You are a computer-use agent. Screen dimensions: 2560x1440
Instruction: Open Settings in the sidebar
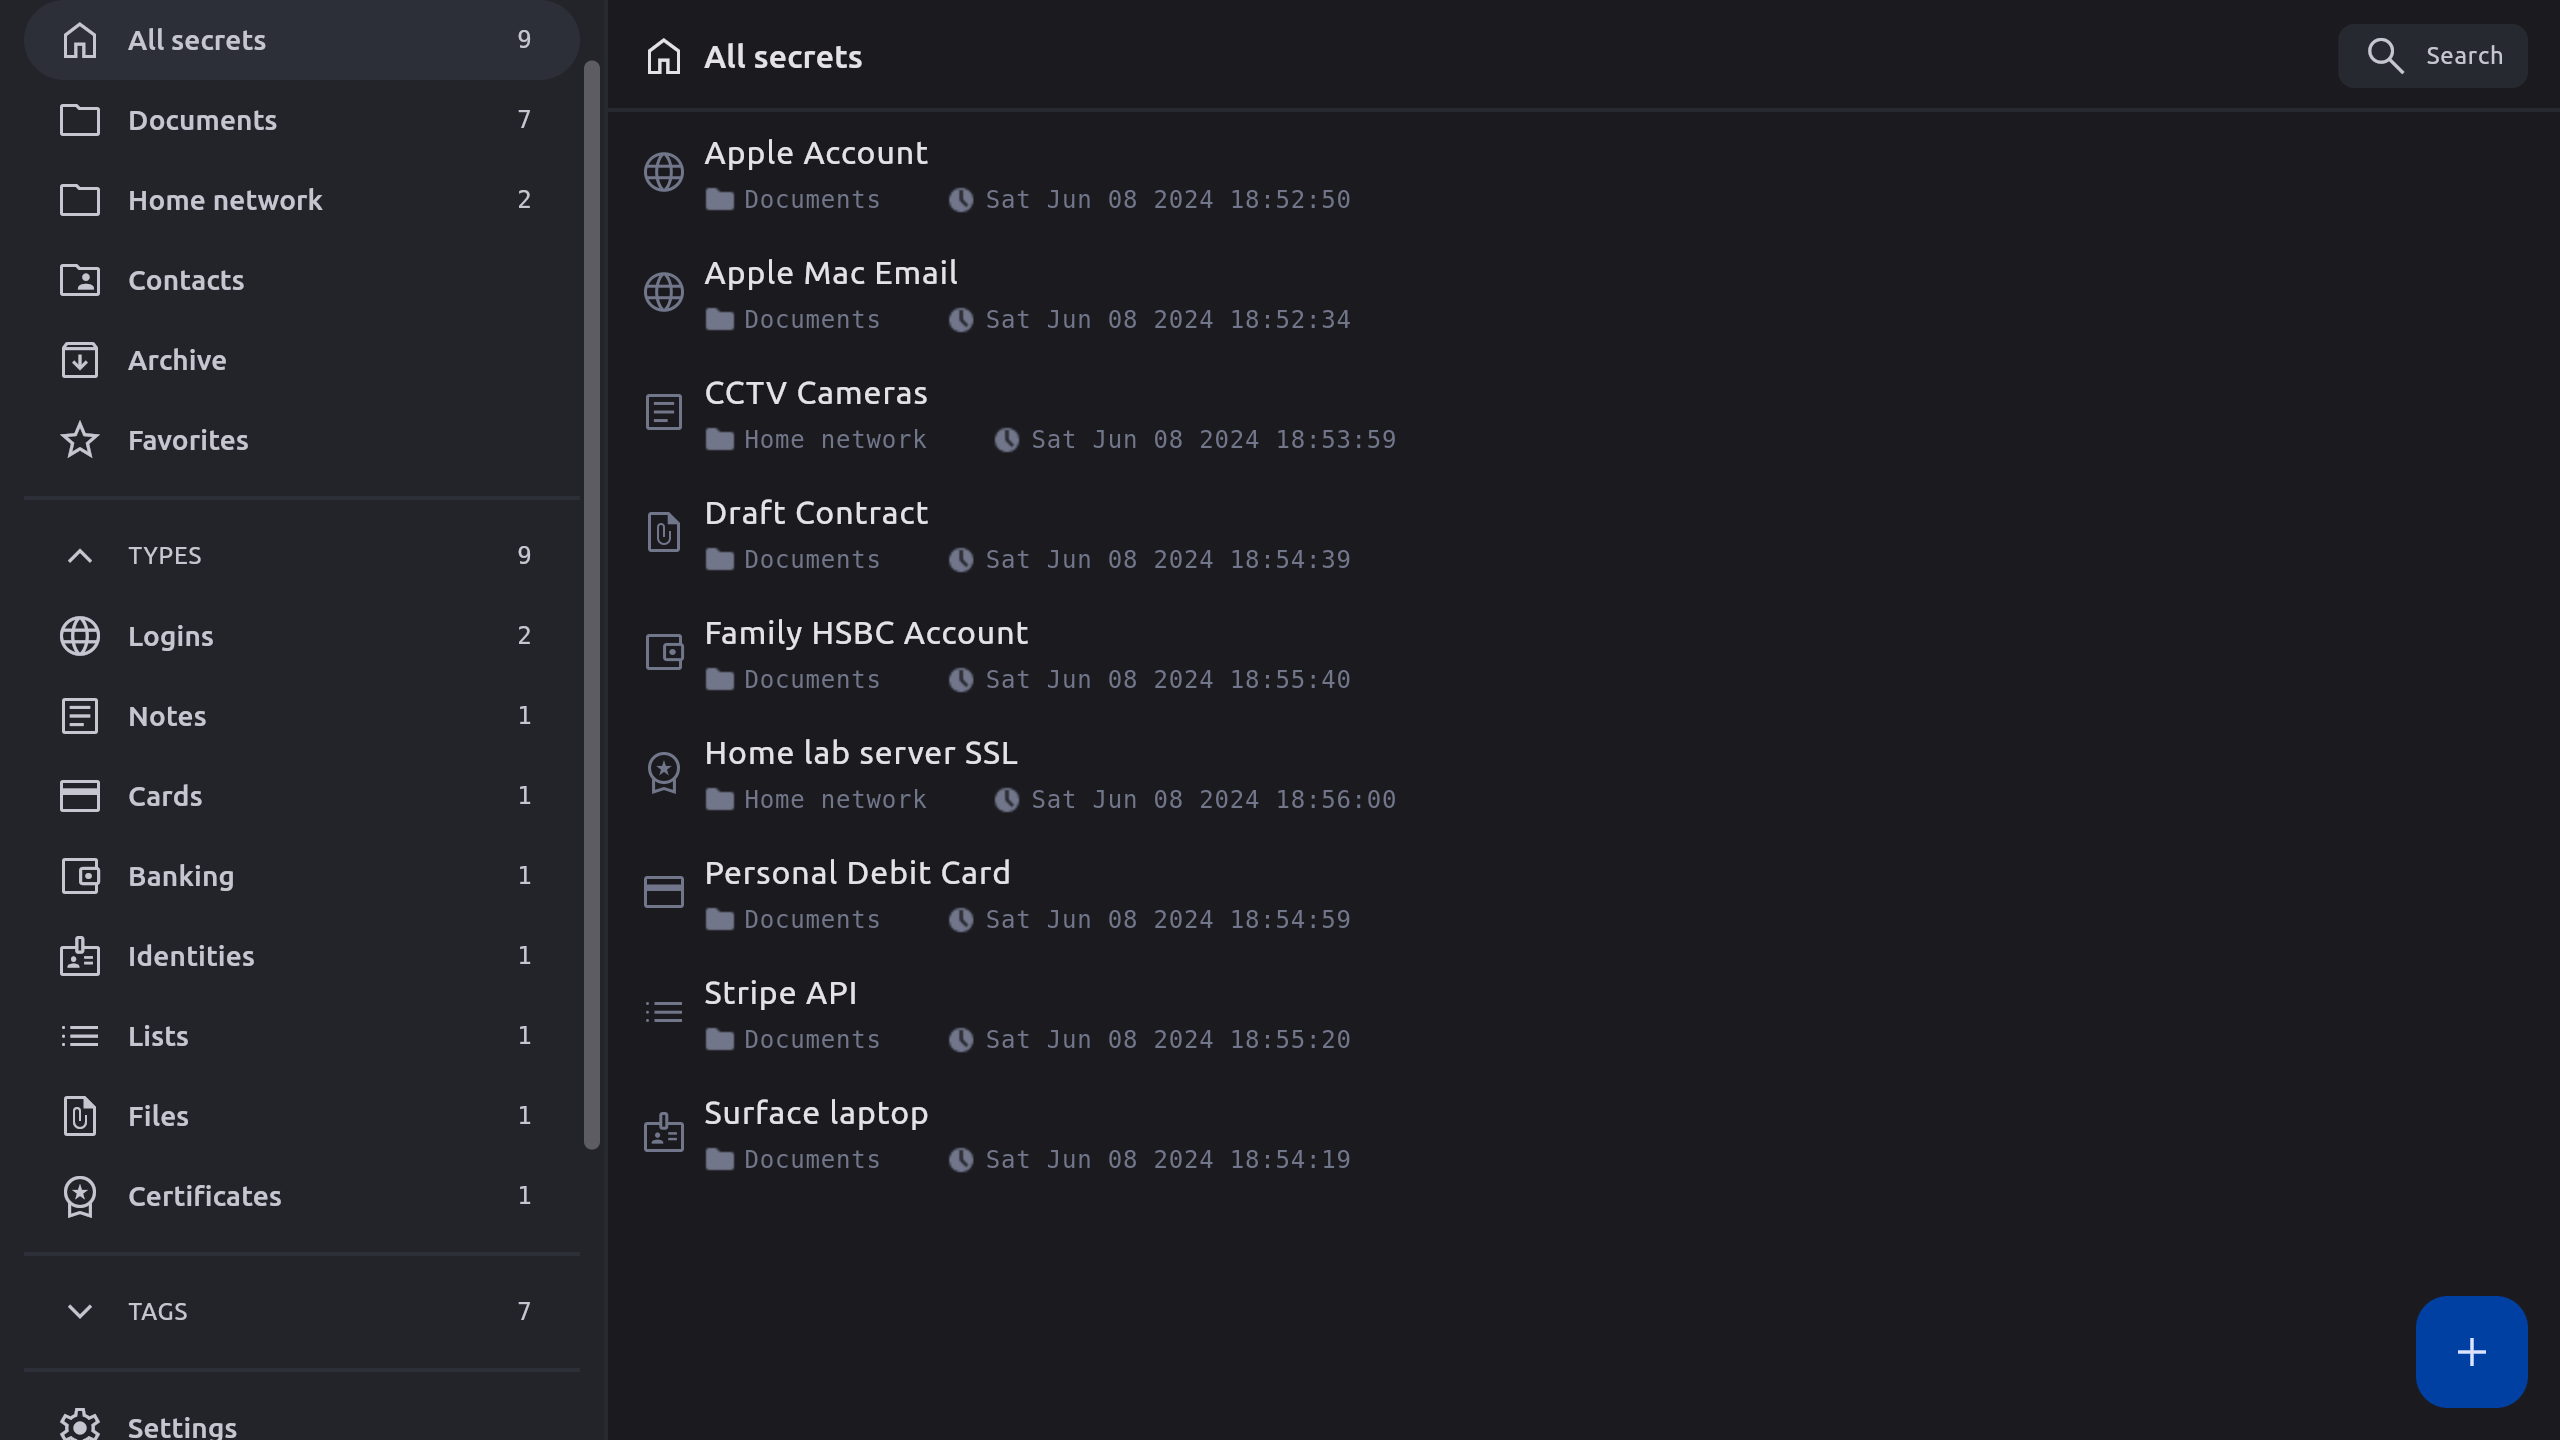pyautogui.click(x=182, y=1426)
